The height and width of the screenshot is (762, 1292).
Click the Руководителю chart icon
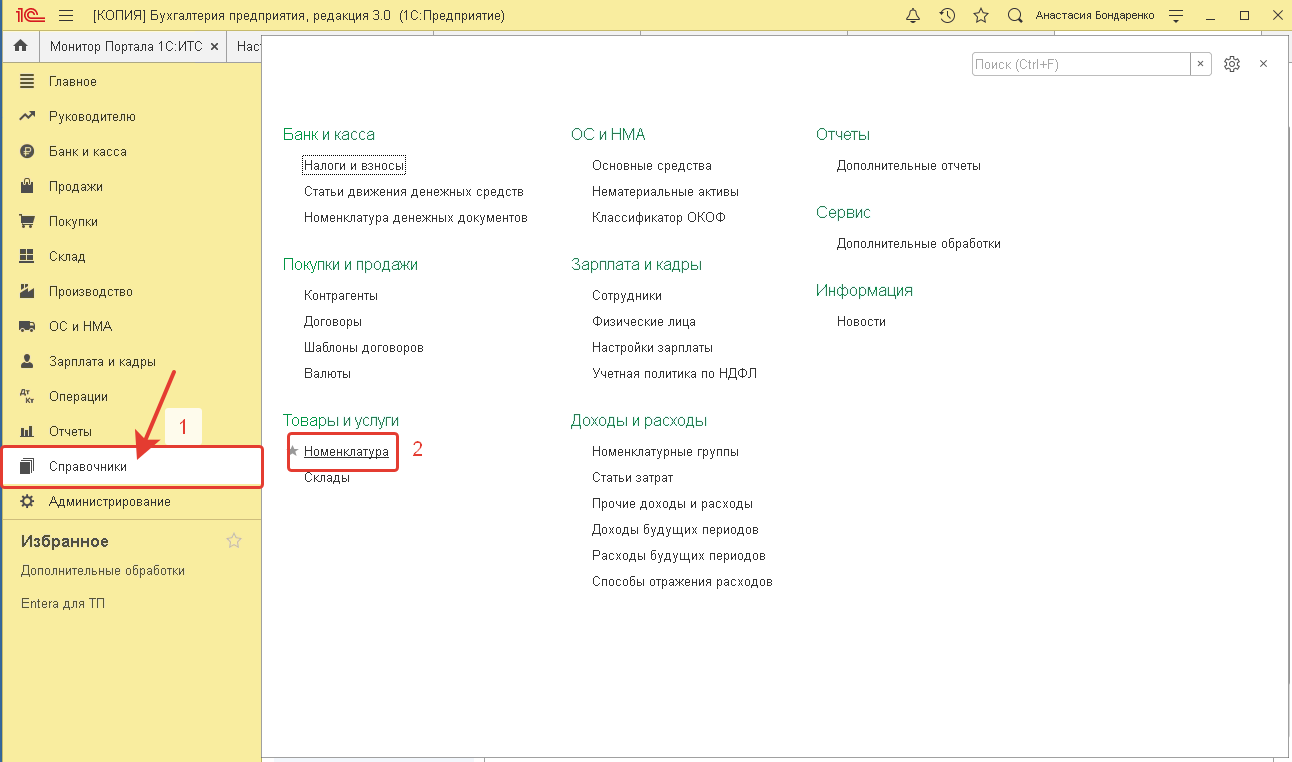(x=28, y=116)
